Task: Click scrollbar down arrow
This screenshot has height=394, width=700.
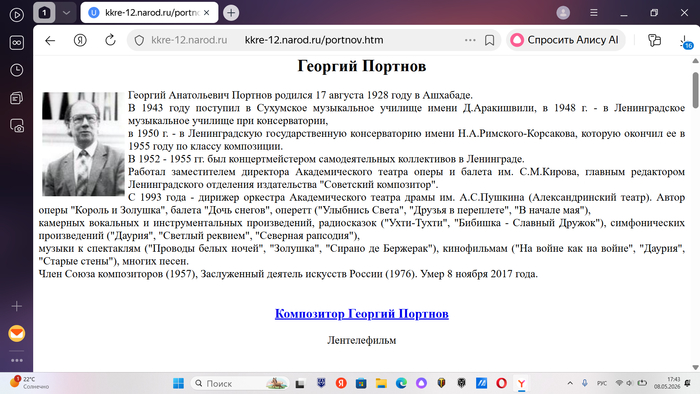Action: (695, 367)
